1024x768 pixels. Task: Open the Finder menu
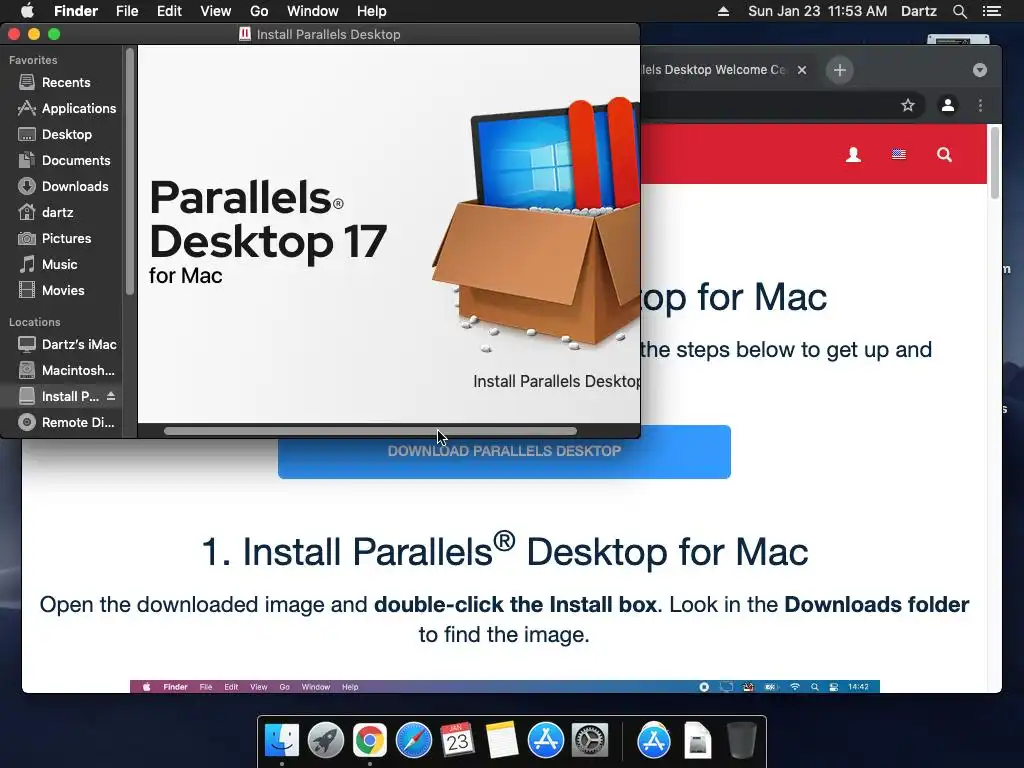tap(76, 11)
